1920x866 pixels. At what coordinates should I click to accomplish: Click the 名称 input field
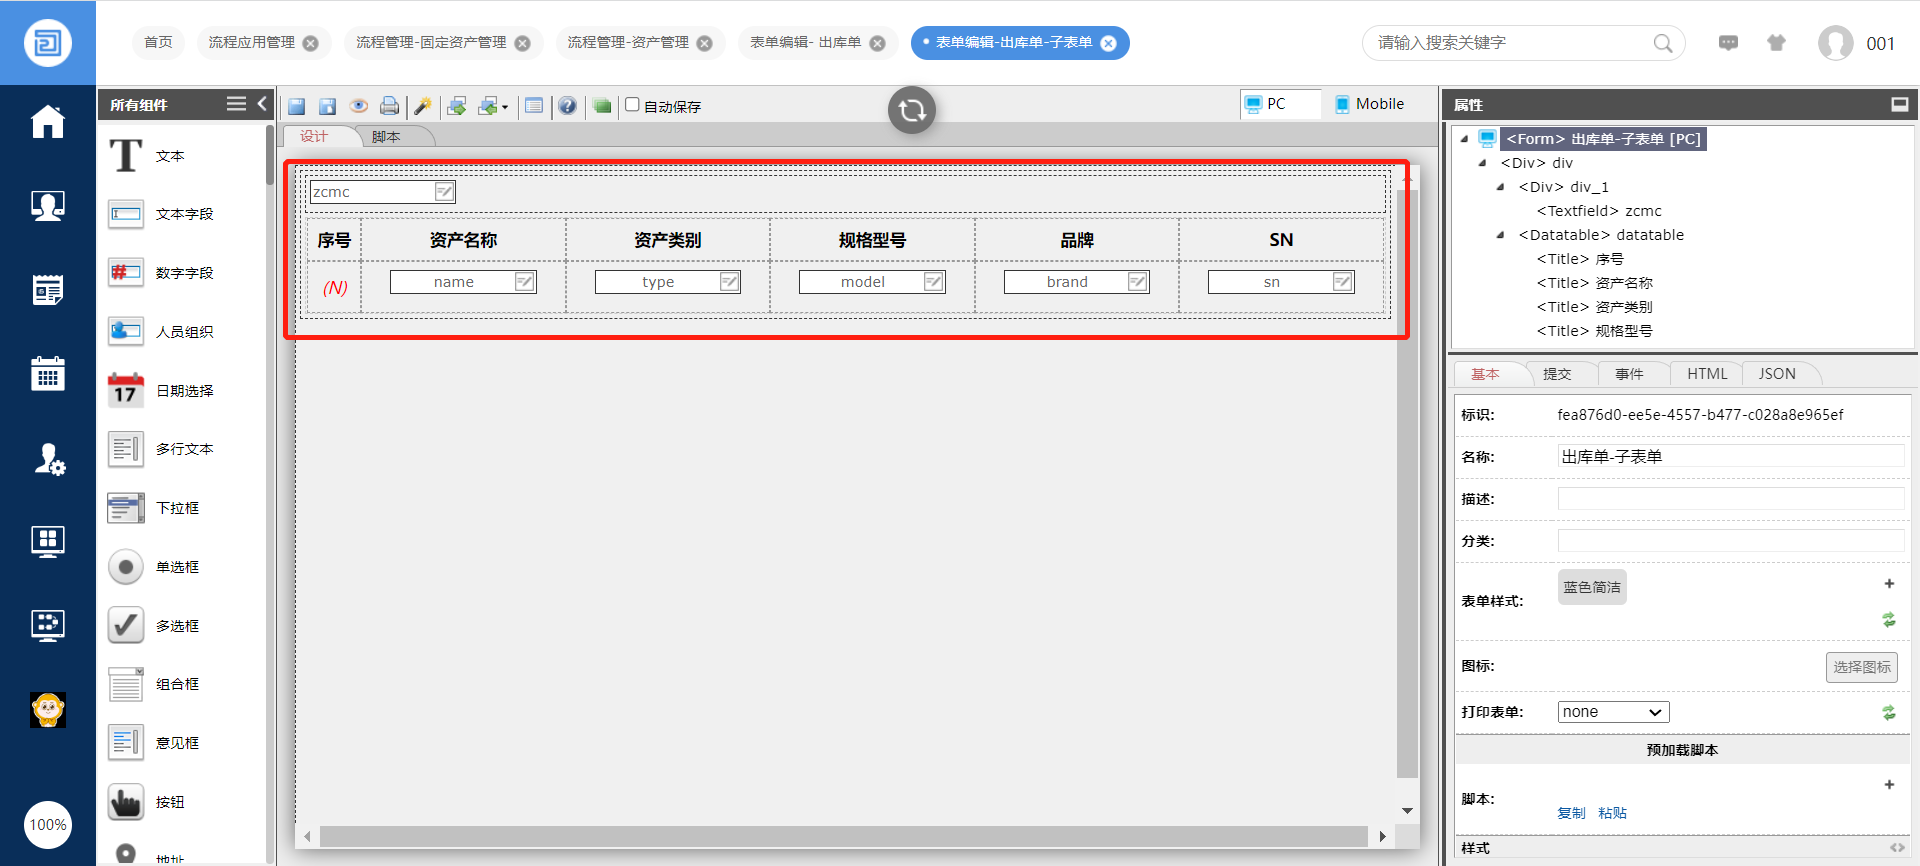tap(1731, 457)
